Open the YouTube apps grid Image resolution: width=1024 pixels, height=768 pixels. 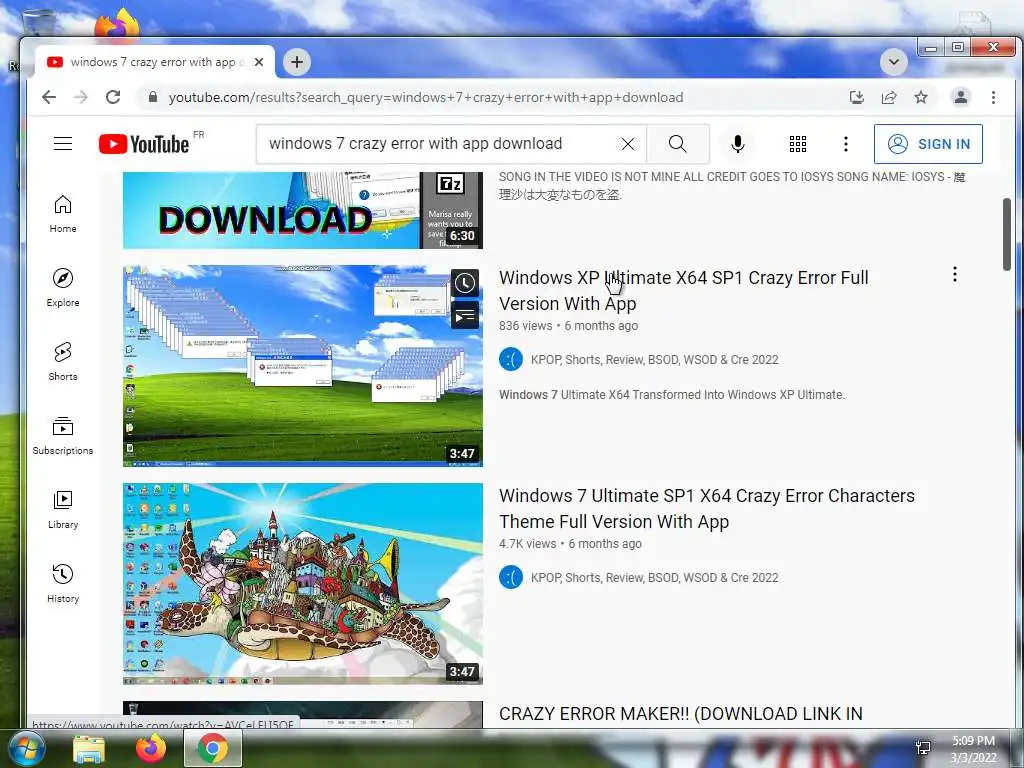click(797, 144)
